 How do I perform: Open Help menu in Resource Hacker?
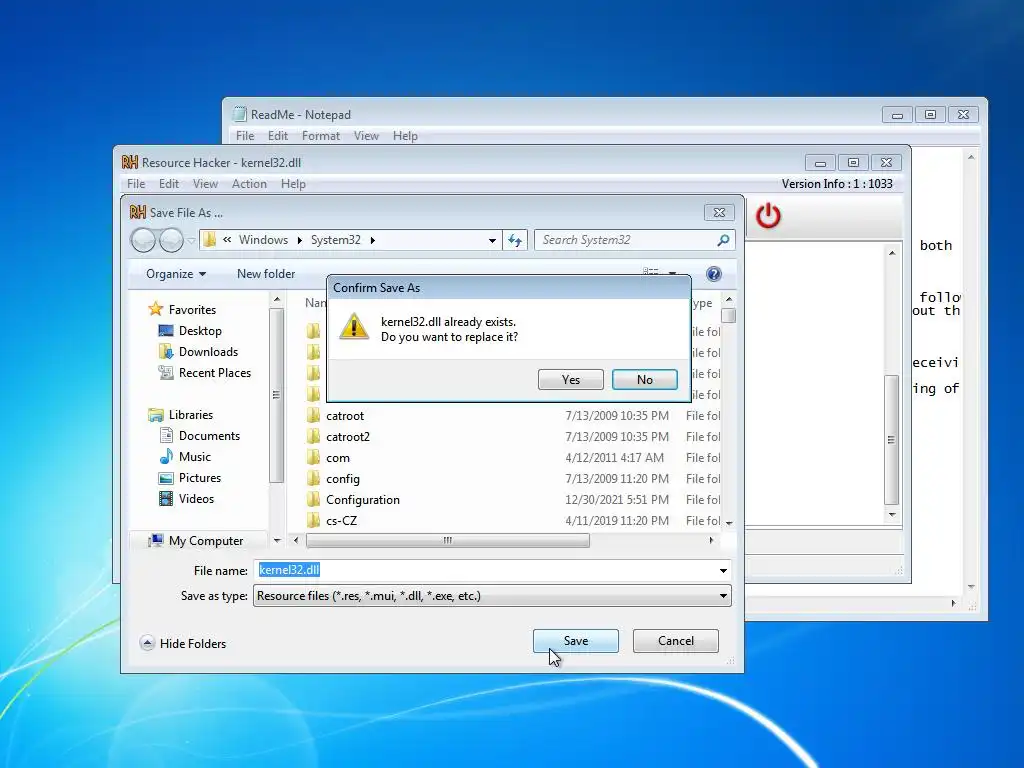(x=293, y=184)
